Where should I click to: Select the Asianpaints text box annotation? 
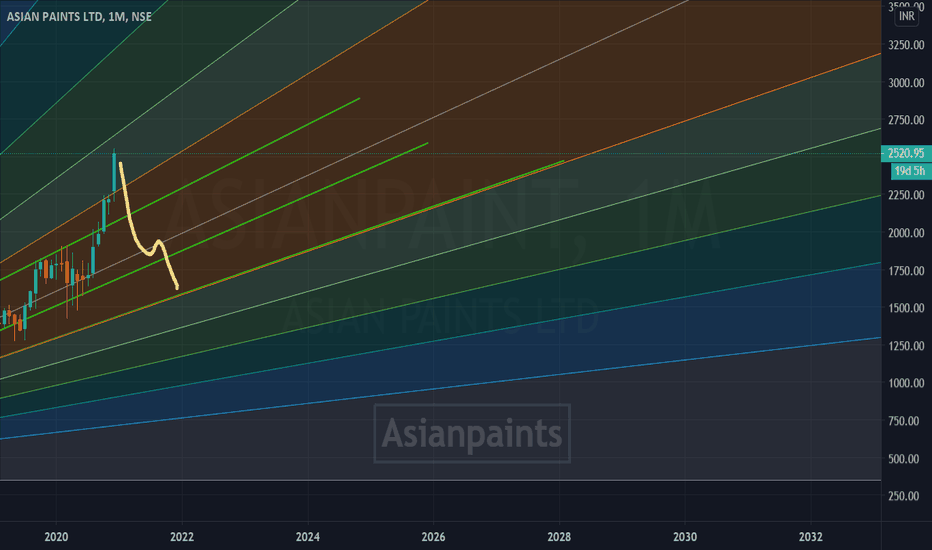pos(472,433)
